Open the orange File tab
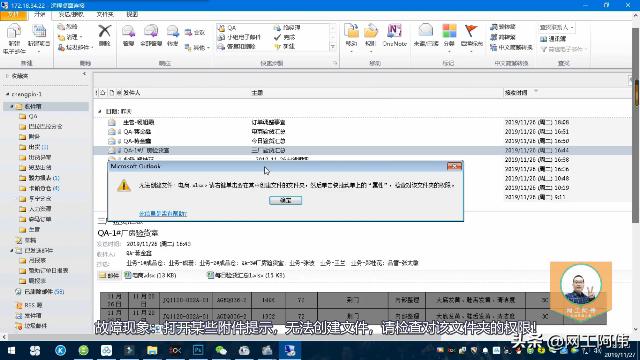Image resolution: width=640 pixels, height=360 pixels. pos(13,15)
